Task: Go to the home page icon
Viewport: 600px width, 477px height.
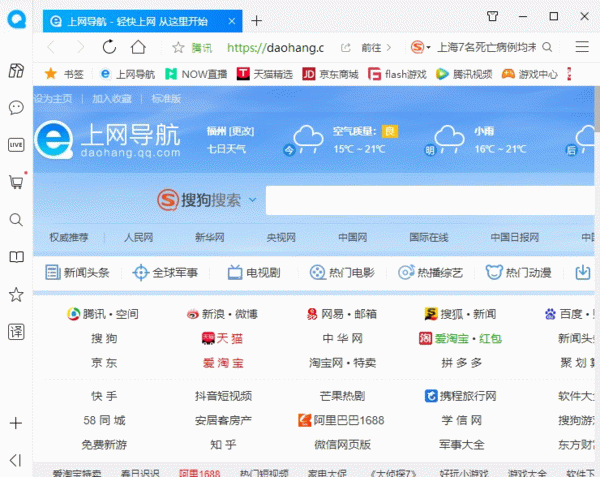Action: pyautogui.click(x=138, y=47)
